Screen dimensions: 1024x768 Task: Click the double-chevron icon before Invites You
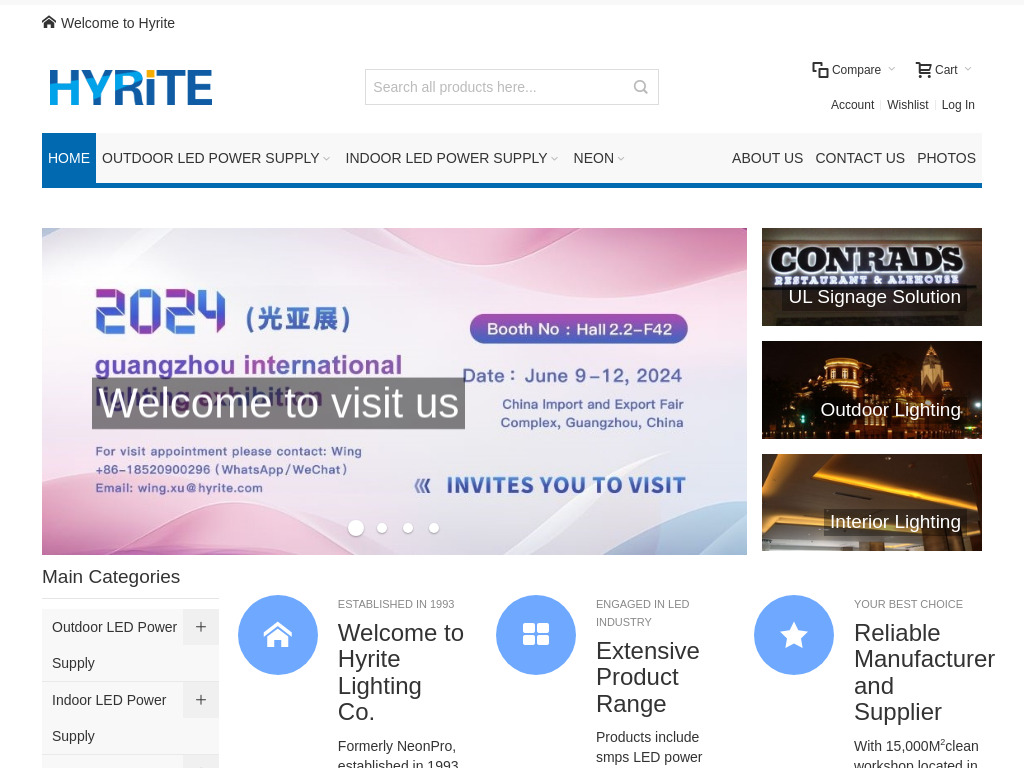(x=423, y=486)
